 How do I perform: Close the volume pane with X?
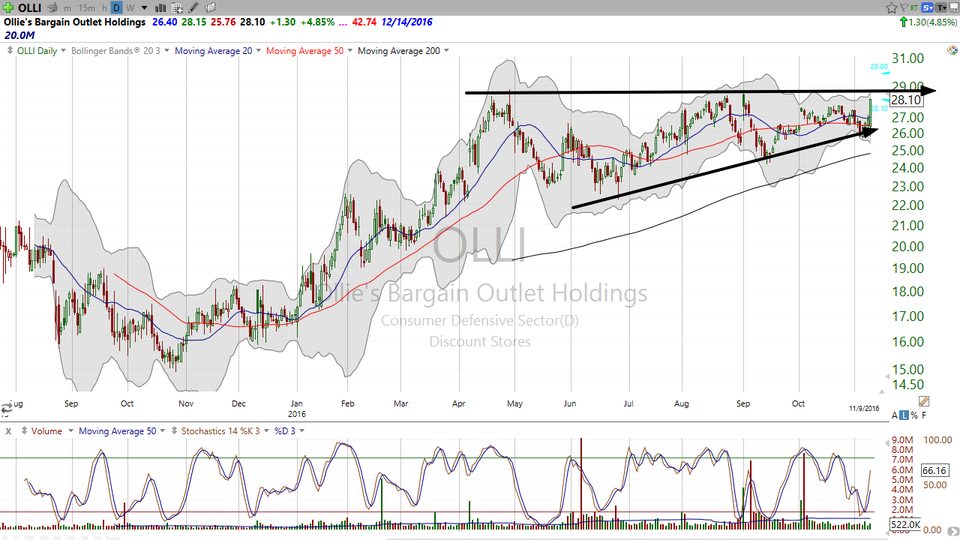[9, 431]
